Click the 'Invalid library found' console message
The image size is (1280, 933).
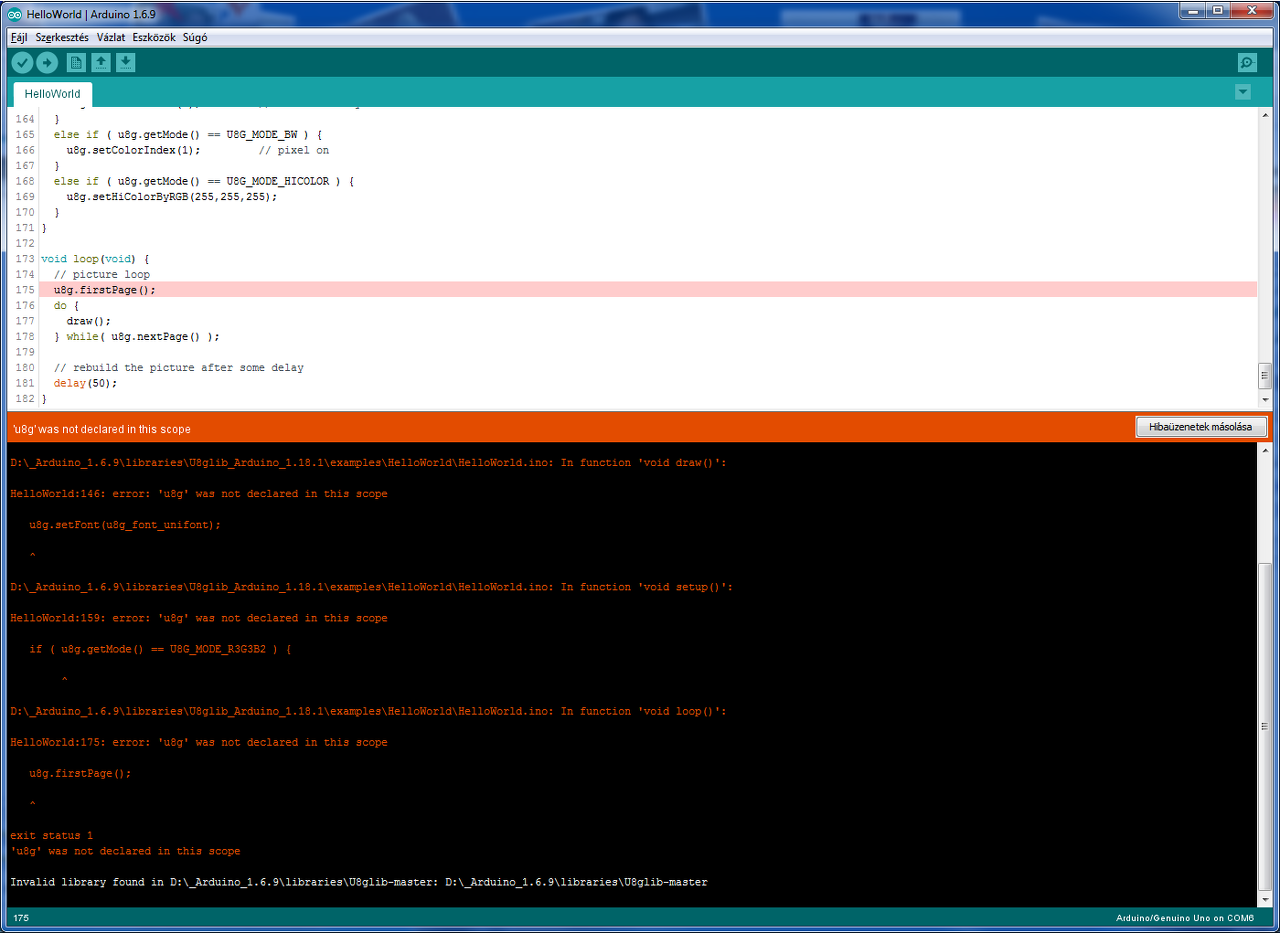(x=359, y=882)
